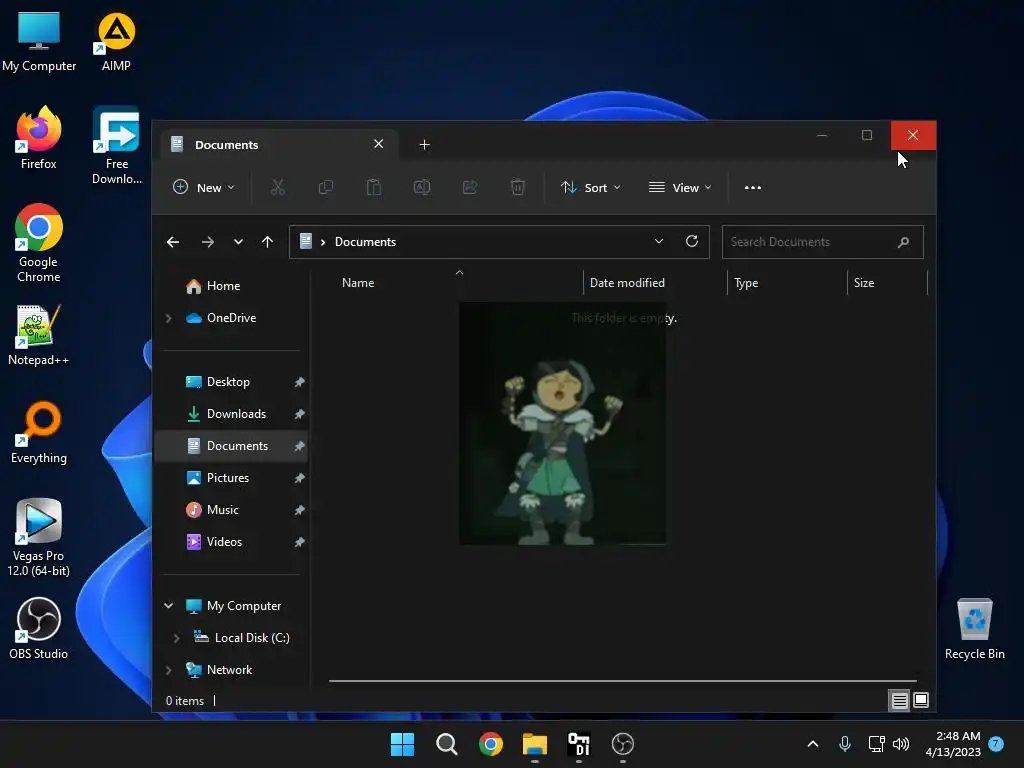Open Notepad++ desktop shortcut
This screenshot has width=1024, height=768.
[x=39, y=335]
